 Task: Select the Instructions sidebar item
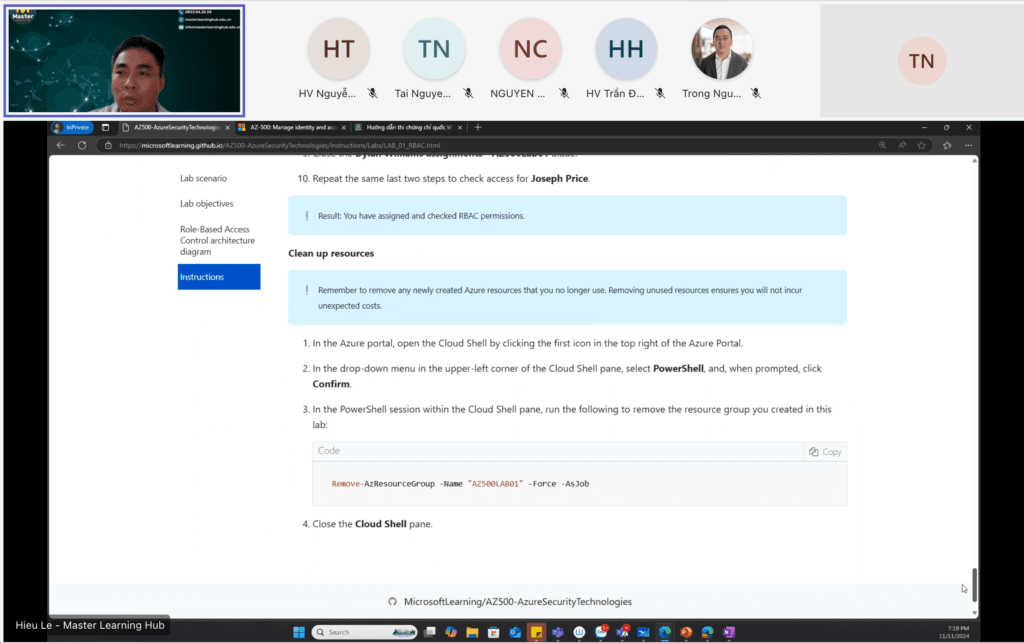tap(219, 277)
